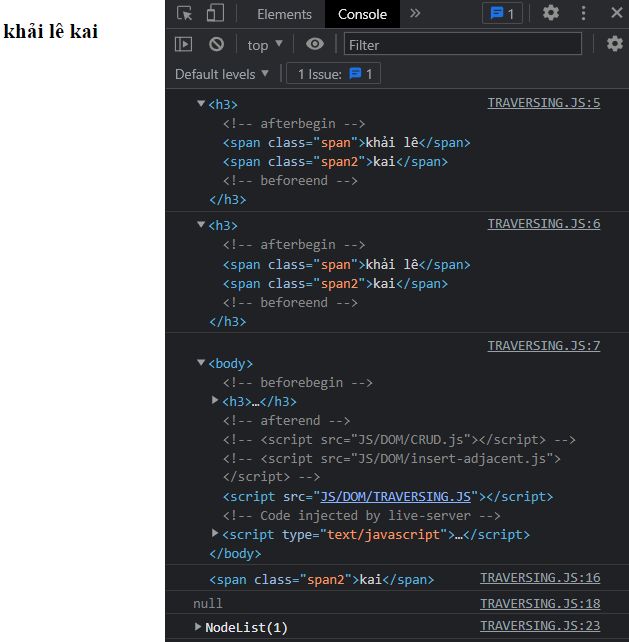629x642 pixels.
Task: Click the 'Code injected by live-server' comment
Action: pyautogui.click(x=362, y=516)
